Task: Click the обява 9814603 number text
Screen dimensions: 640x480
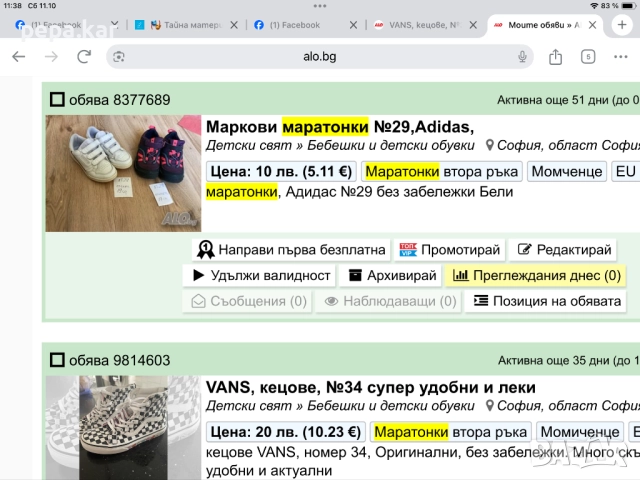Action: (120, 360)
